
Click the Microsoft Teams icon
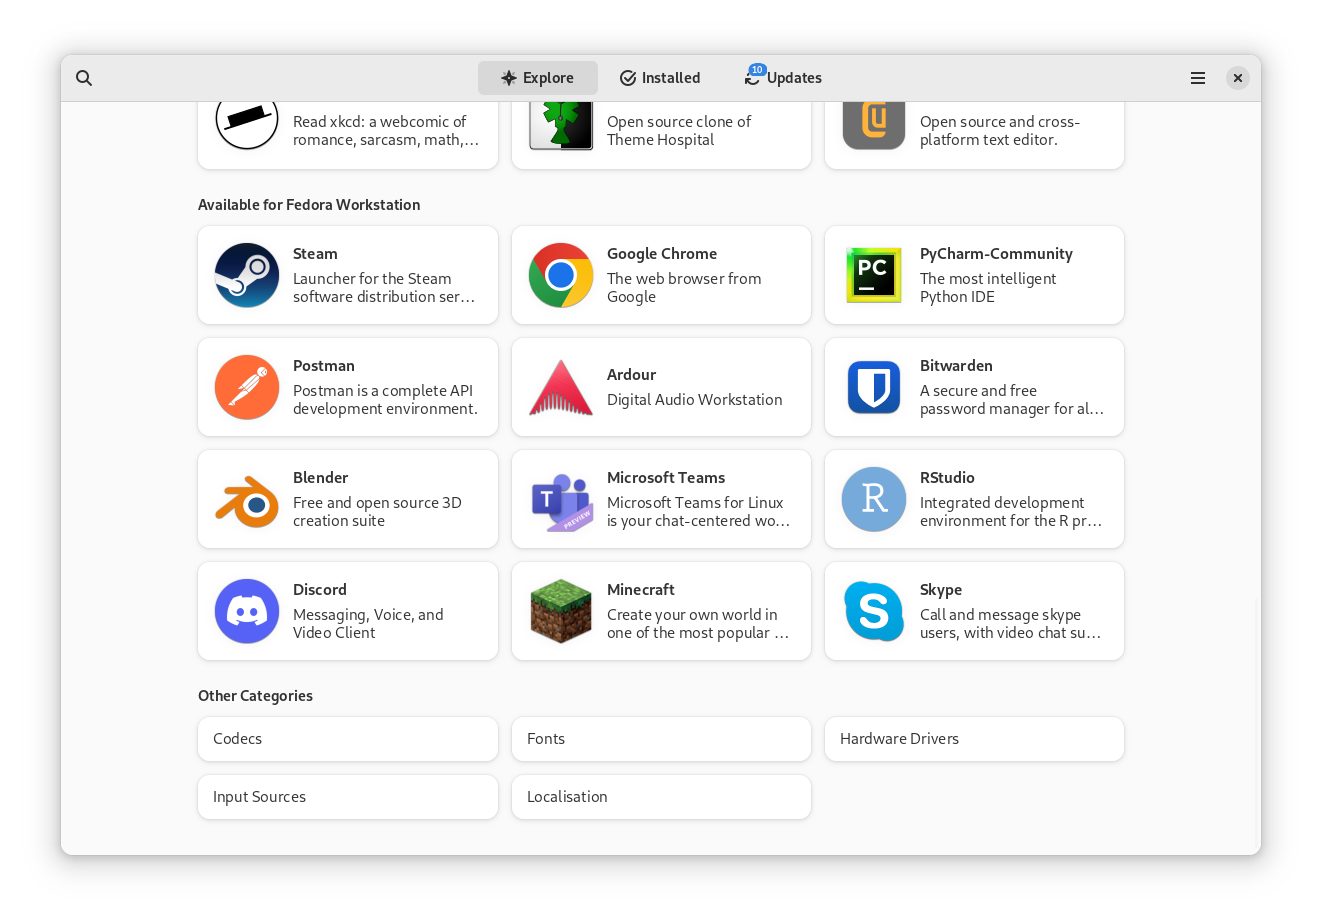pos(561,501)
